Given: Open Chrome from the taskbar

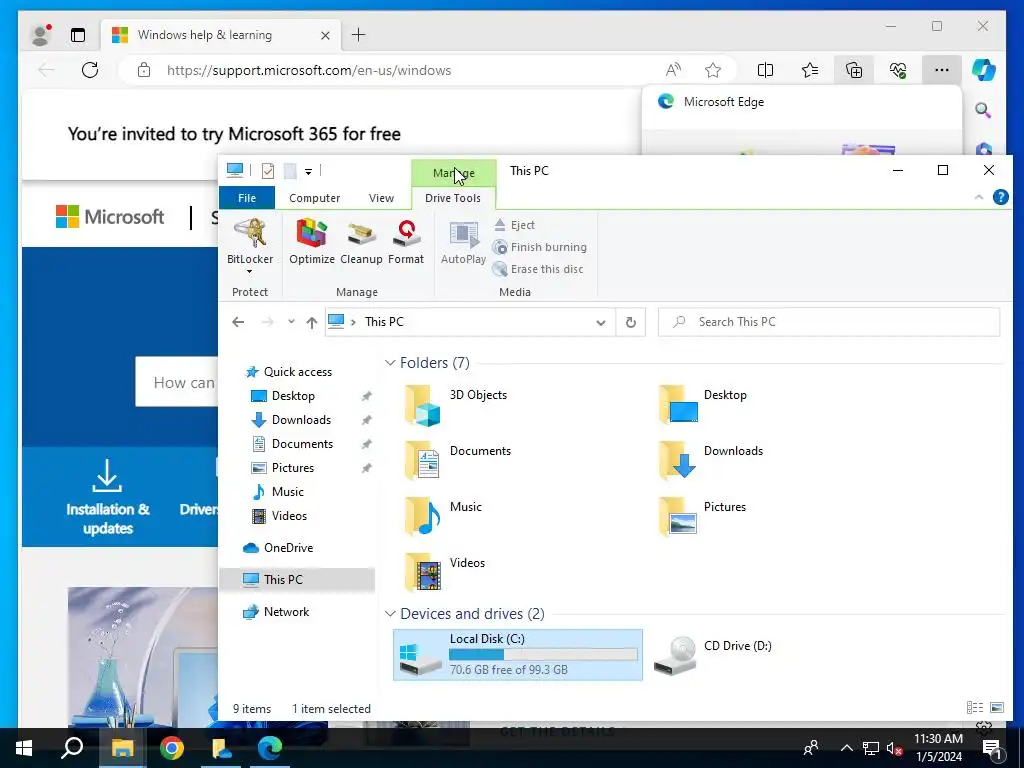Looking at the screenshot, I should (172, 748).
